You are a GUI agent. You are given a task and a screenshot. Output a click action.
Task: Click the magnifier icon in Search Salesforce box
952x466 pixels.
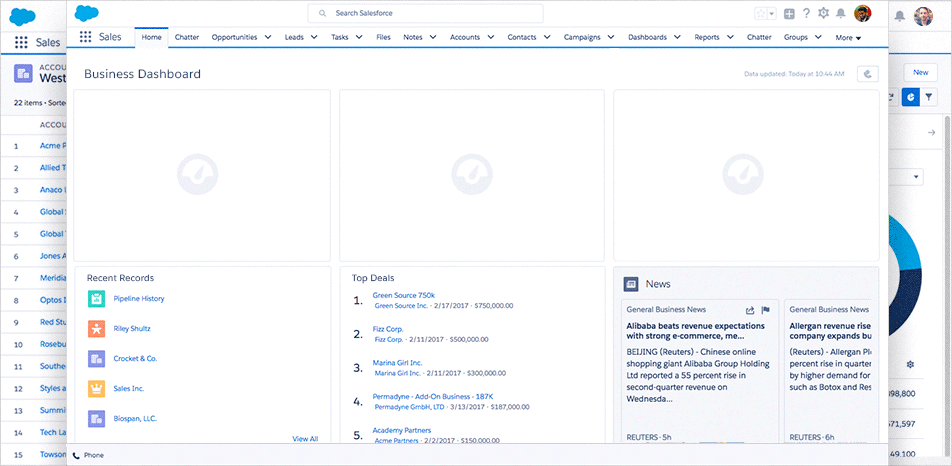coord(322,13)
